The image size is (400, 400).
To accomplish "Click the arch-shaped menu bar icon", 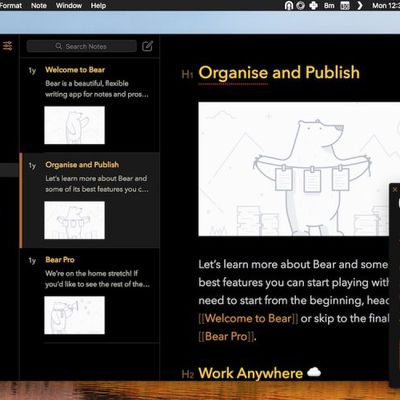I will (288, 6).
